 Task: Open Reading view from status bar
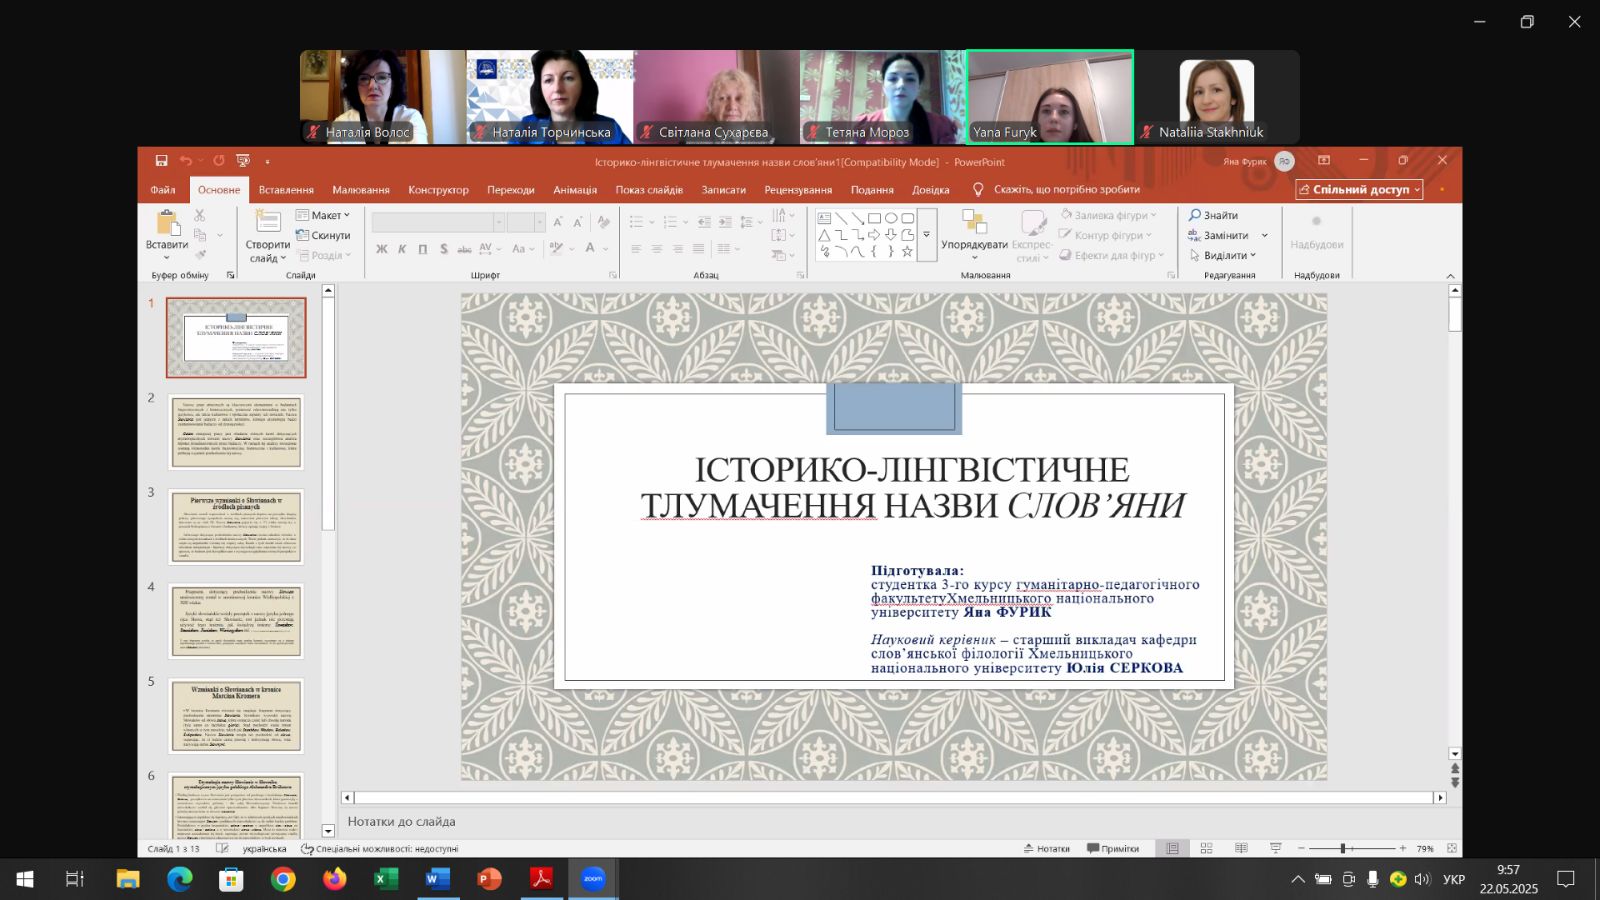point(1241,848)
